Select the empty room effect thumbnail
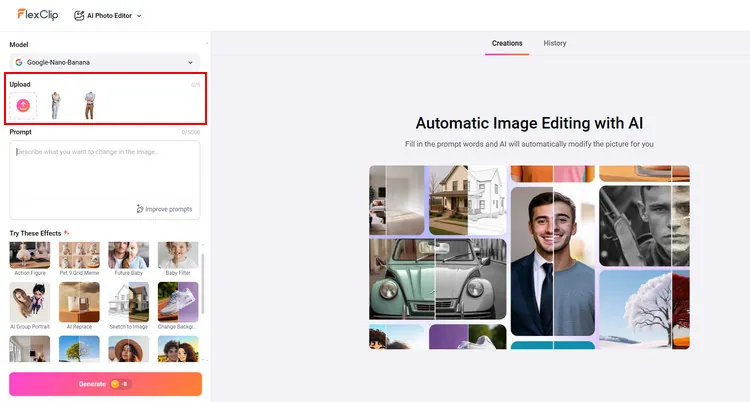The height and width of the screenshot is (402, 750). coord(30,348)
